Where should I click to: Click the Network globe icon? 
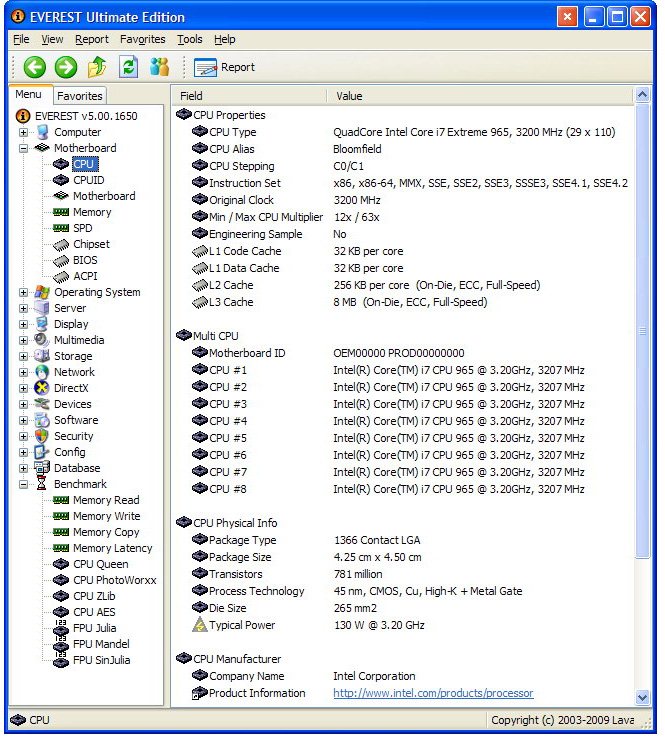click(x=42, y=372)
